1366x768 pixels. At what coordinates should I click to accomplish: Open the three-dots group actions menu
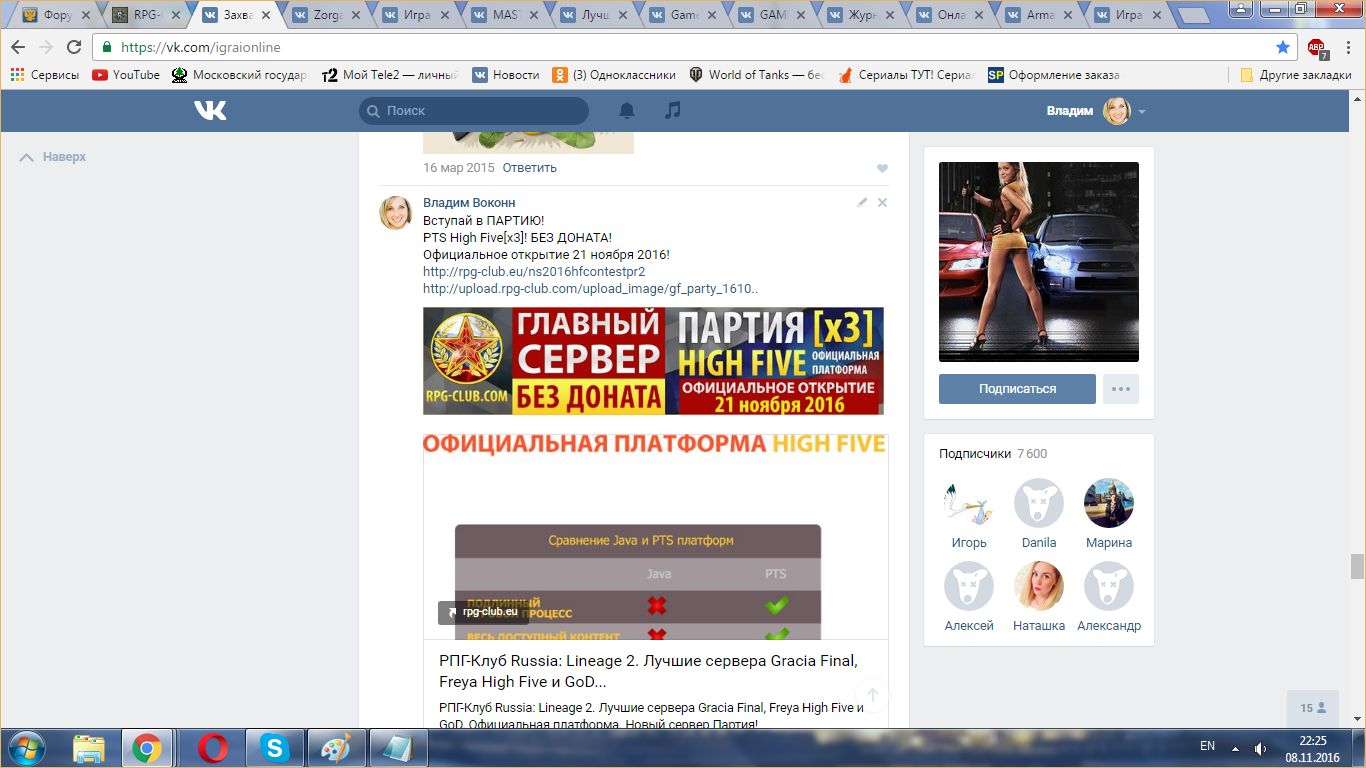(x=1121, y=389)
